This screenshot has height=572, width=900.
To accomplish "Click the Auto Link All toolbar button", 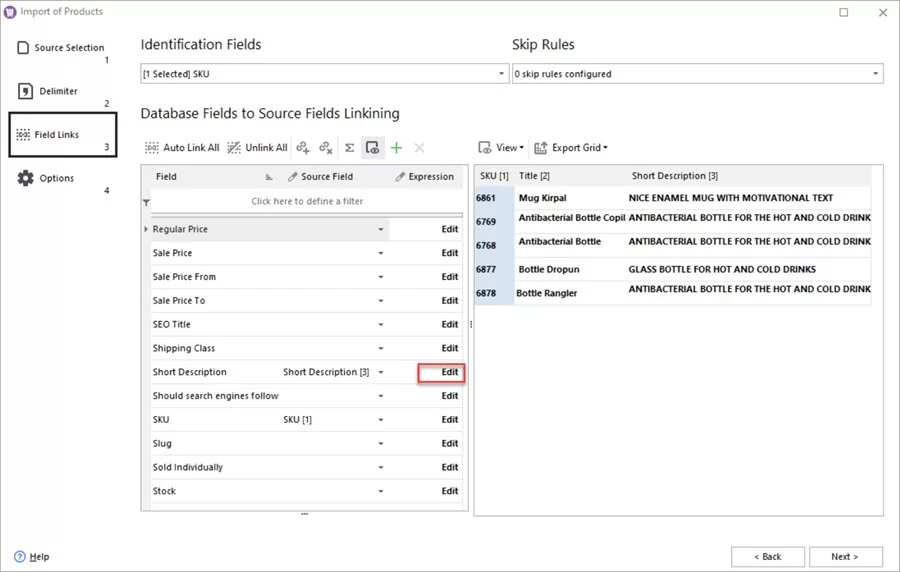I will 182,148.
